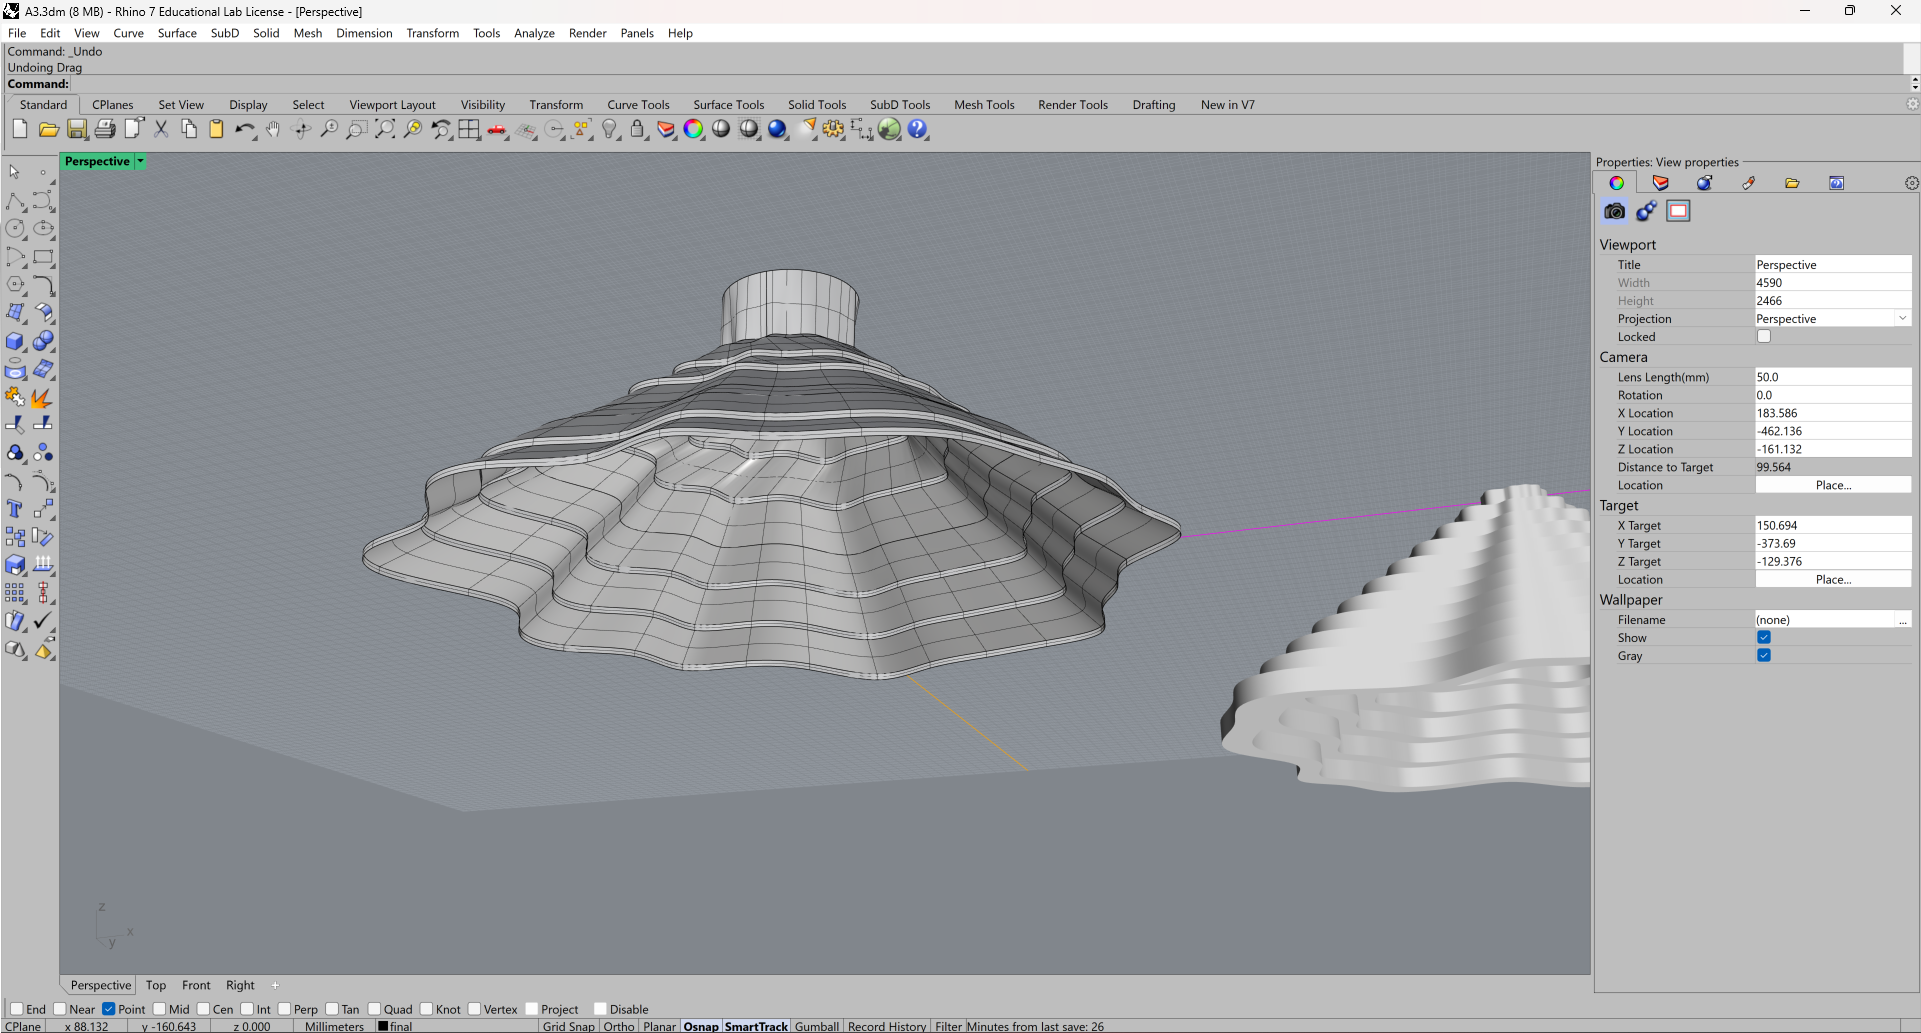The image size is (1921, 1033).
Task: Click the color wheel Object Properties icon
Action: pyautogui.click(x=694, y=129)
